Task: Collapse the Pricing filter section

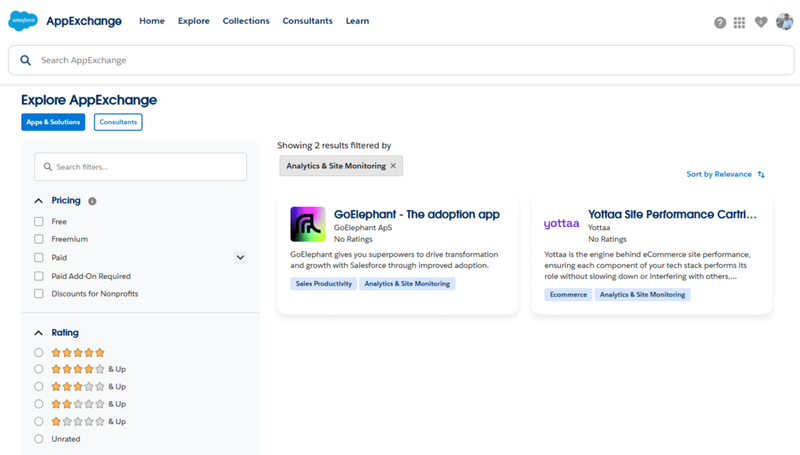Action: pyautogui.click(x=39, y=201)
